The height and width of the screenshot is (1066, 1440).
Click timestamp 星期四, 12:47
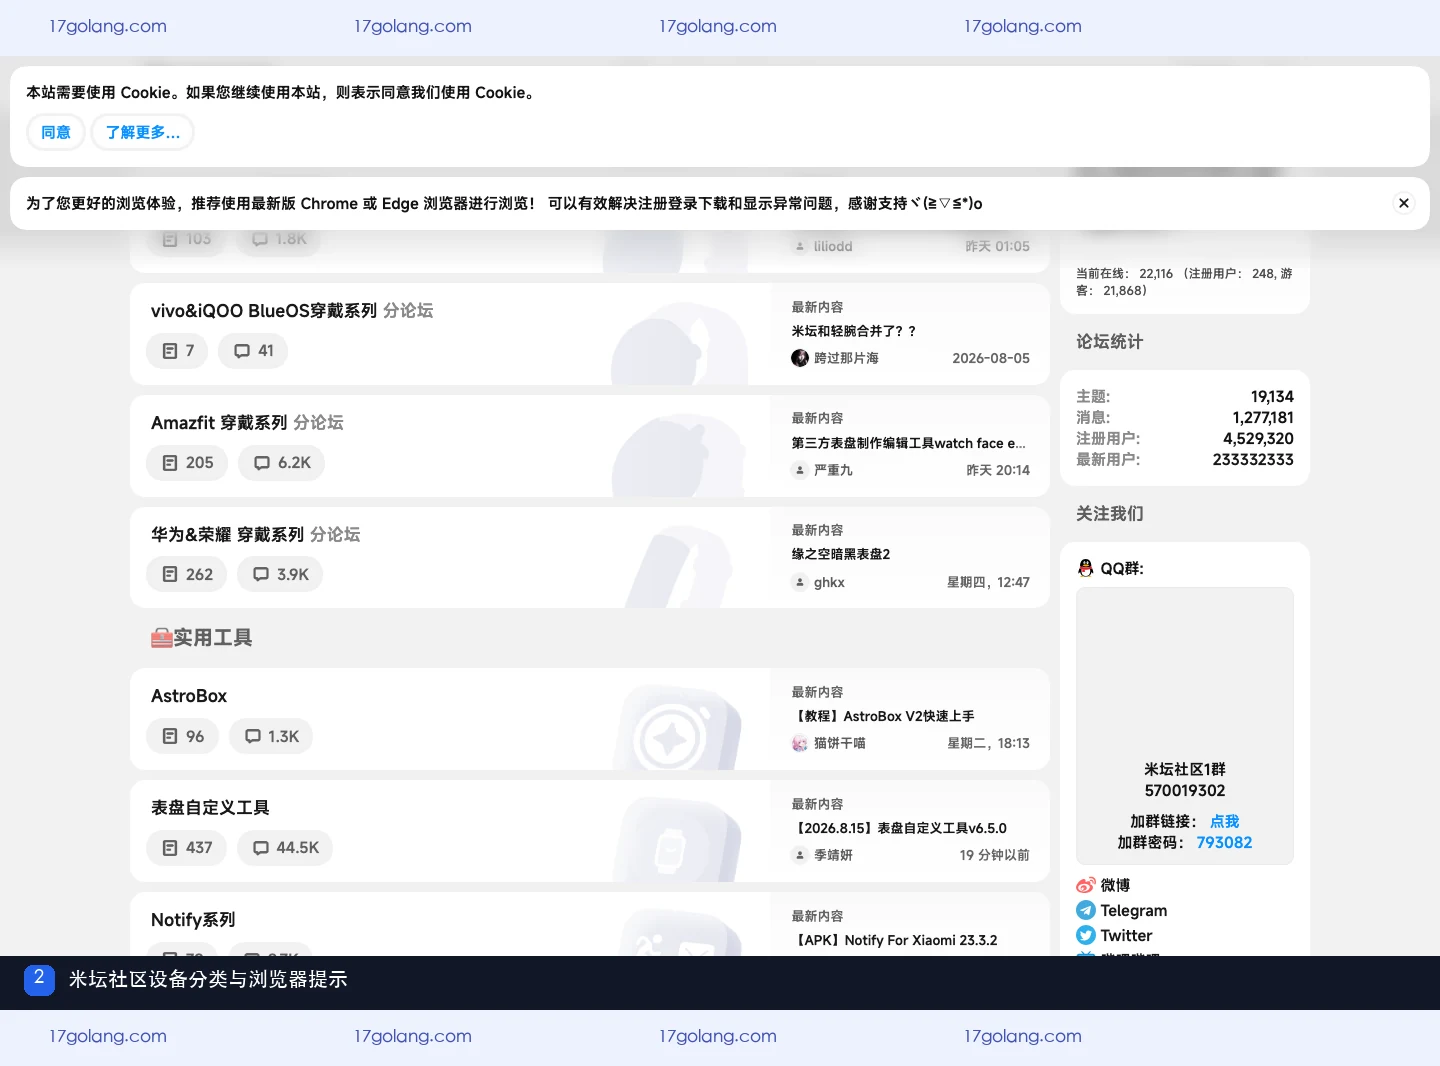988,582
